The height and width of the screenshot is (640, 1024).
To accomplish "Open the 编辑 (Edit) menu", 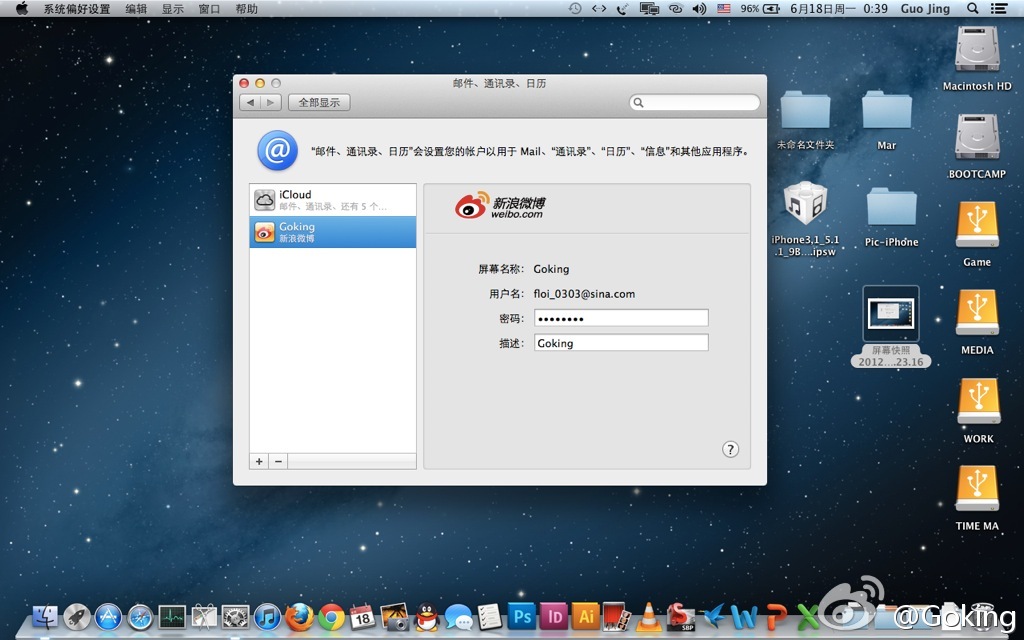I will [x=136, y=8].
